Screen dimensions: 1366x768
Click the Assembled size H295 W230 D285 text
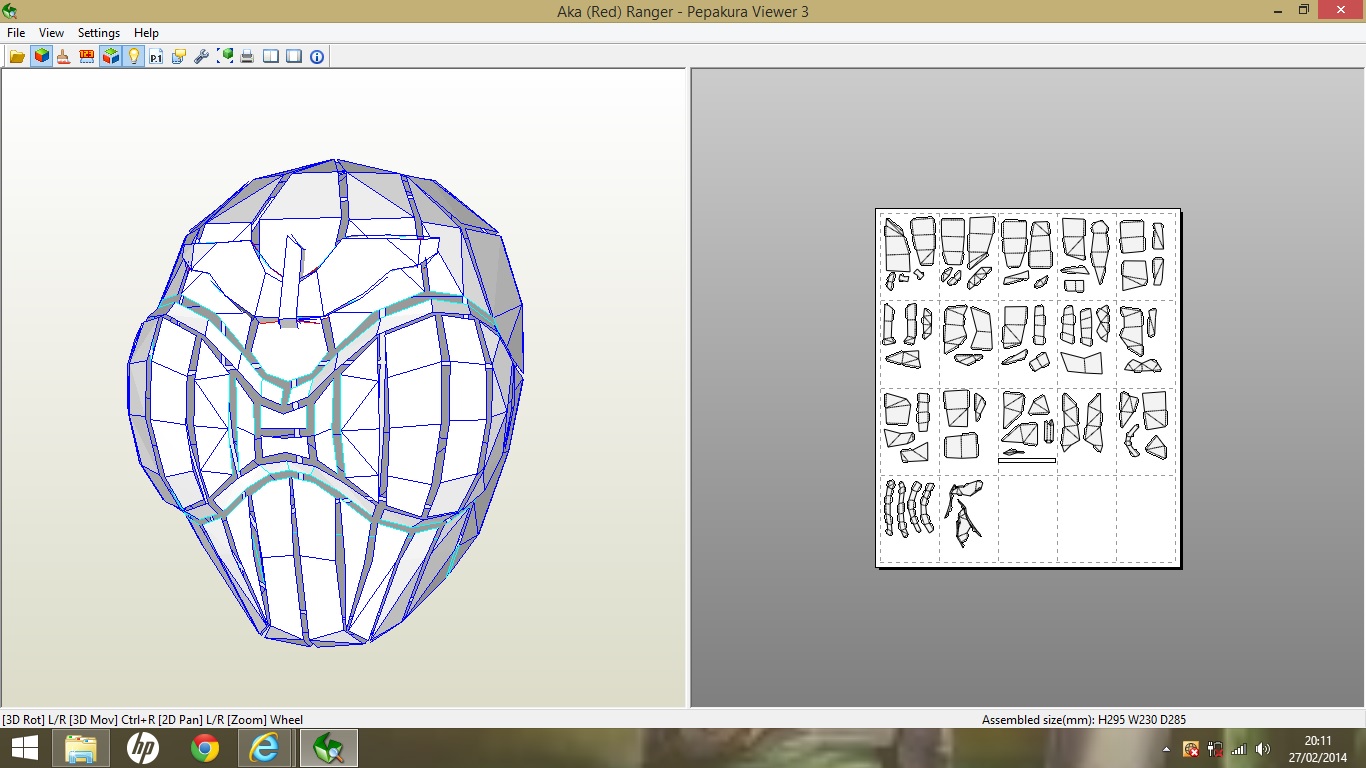coord(1084,719)
